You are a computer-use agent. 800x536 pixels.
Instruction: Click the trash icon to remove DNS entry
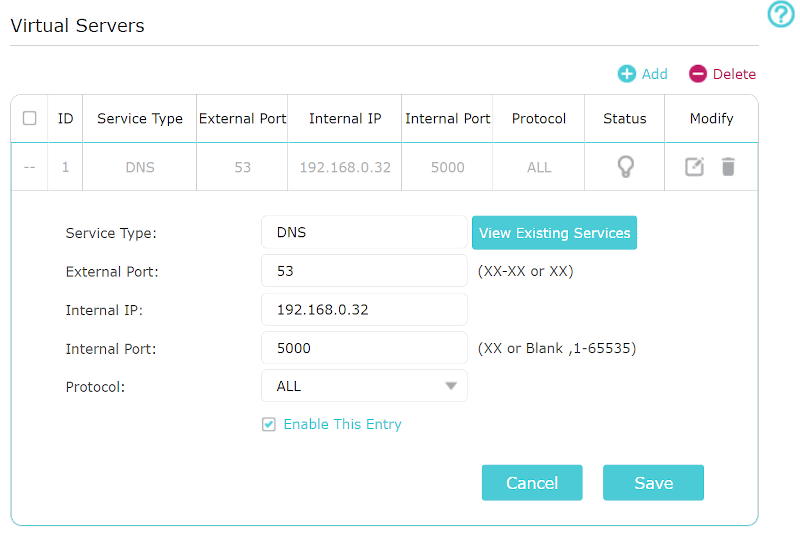click(x=728, y=167)
